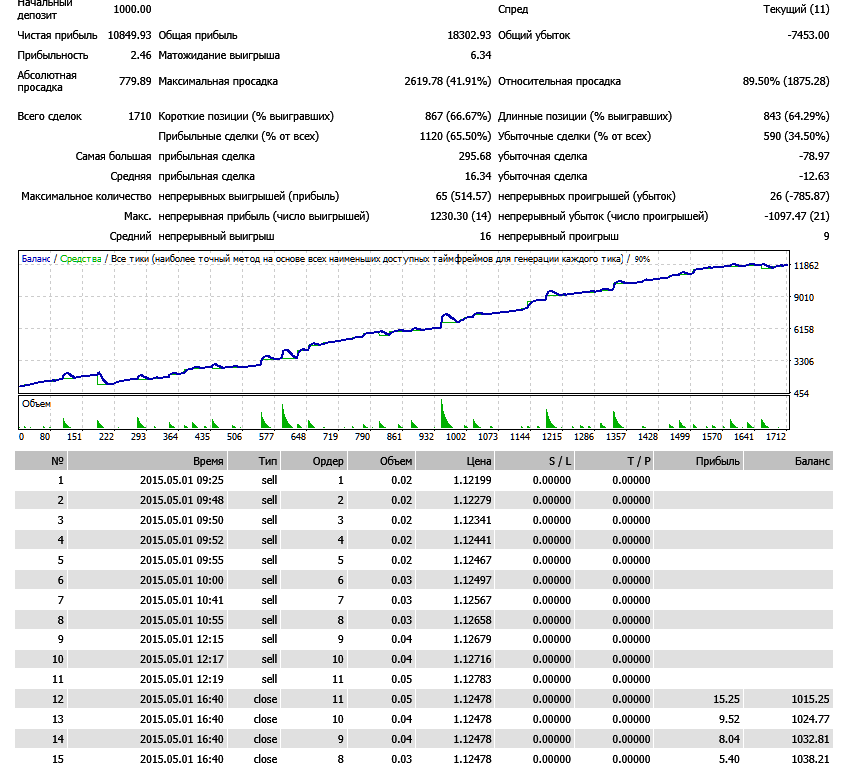Select time cell 2015.05.01 09:50

click(x=182, y=520)
